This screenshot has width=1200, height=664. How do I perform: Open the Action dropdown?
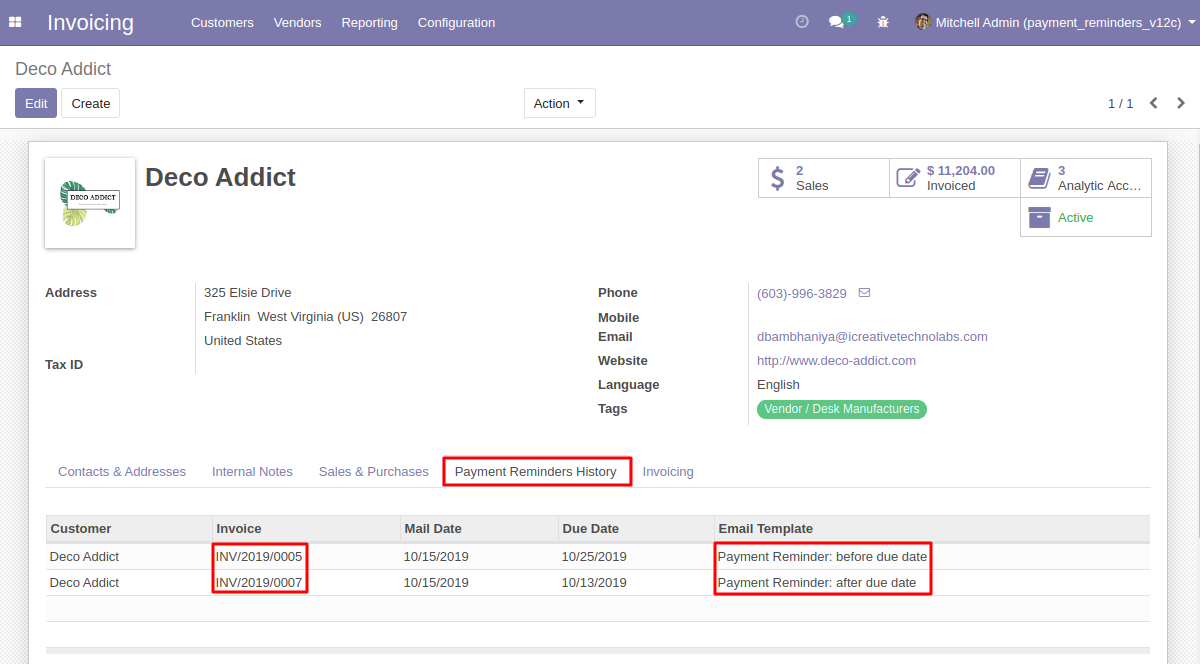[559, 102]
